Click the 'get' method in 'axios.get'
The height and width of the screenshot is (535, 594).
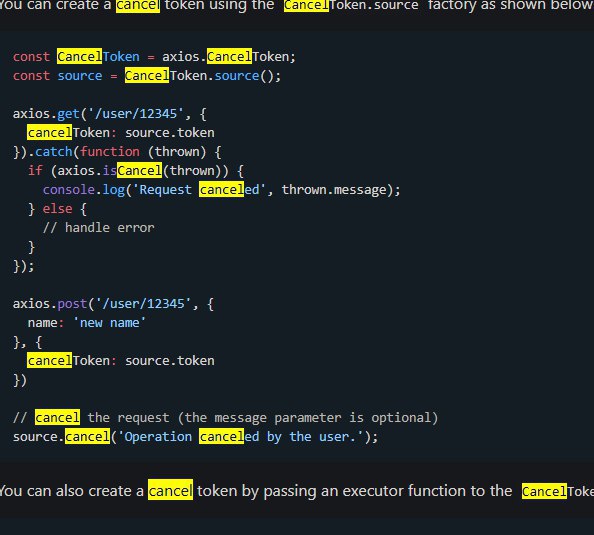pyautogui.click(x=69, y=114)
